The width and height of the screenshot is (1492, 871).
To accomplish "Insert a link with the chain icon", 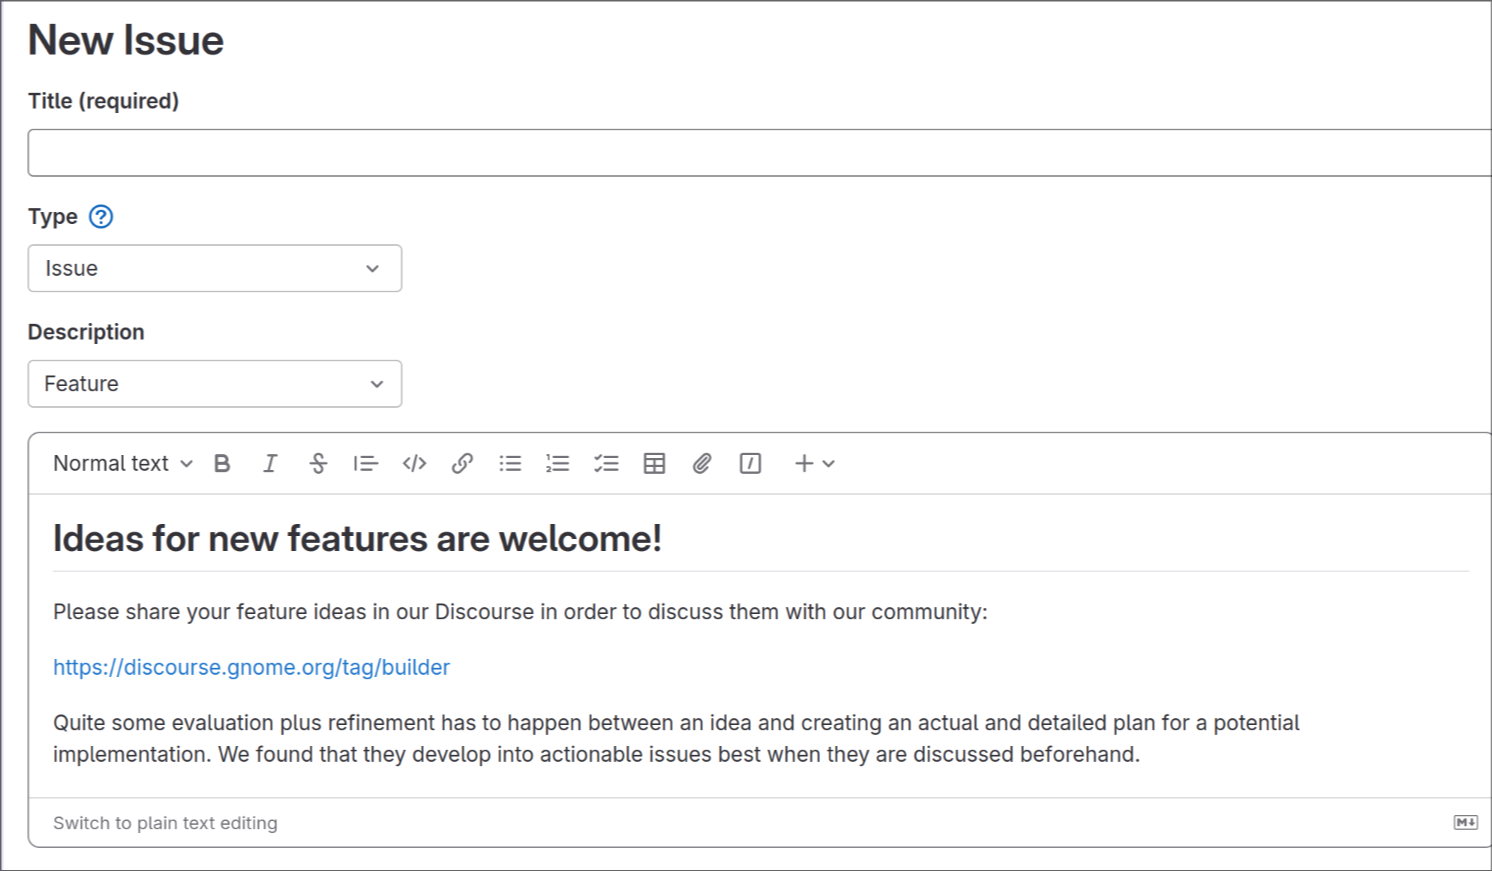I will [x=462, y=463].
